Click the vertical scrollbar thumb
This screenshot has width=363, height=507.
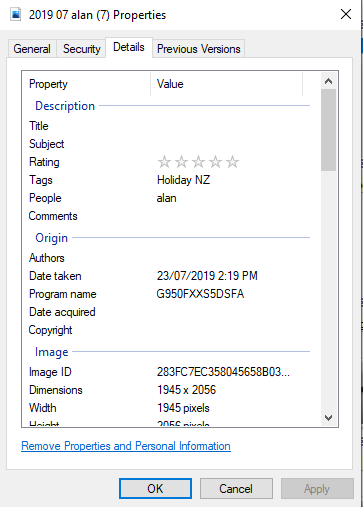328,130
